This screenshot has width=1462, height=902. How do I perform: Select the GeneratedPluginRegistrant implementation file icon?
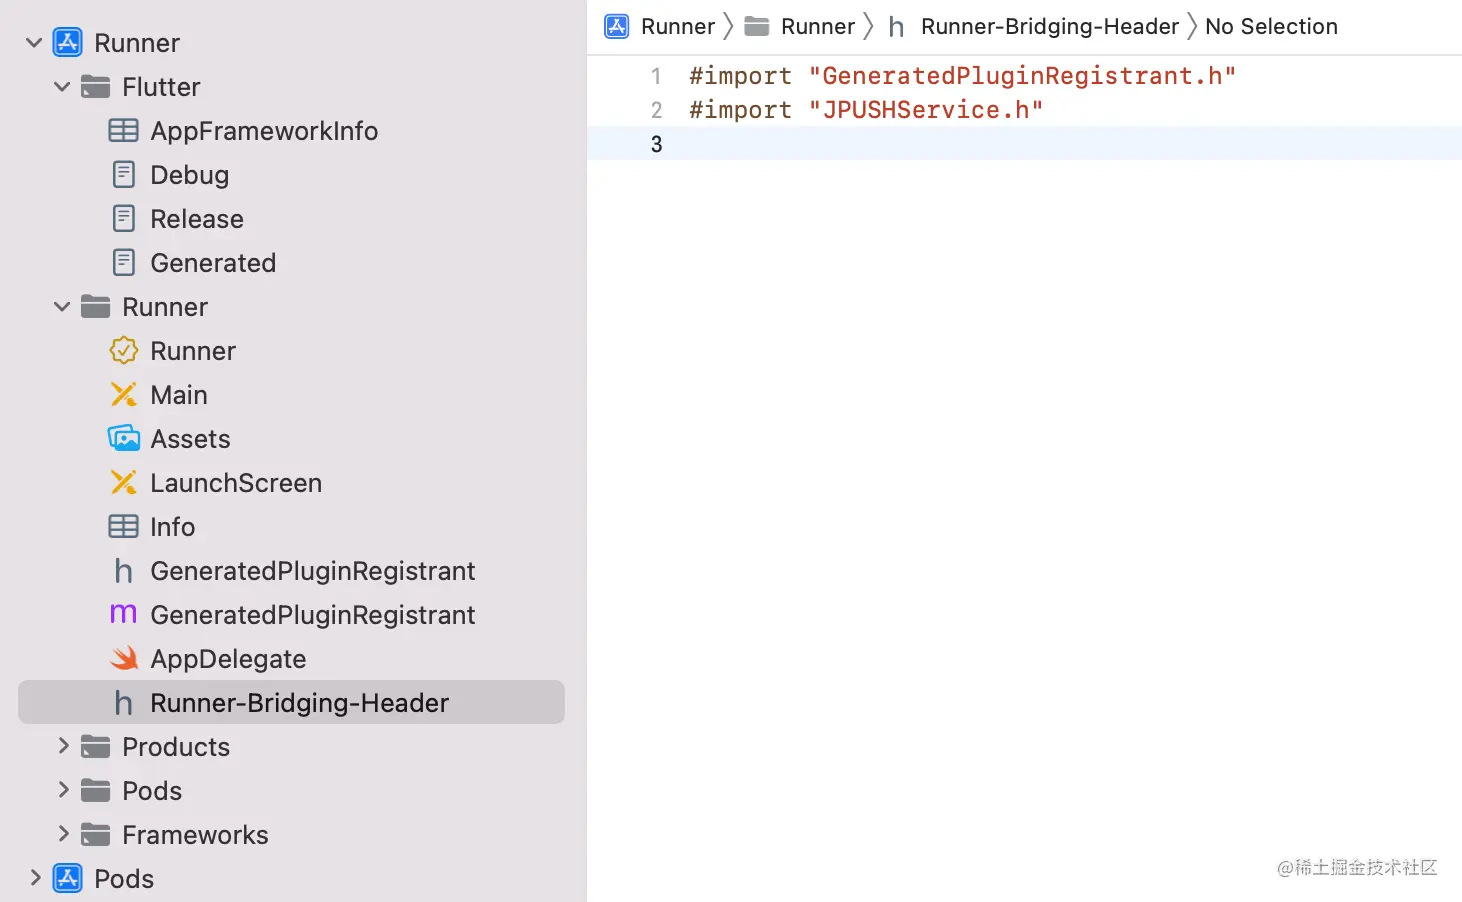(x=123, y=614)
